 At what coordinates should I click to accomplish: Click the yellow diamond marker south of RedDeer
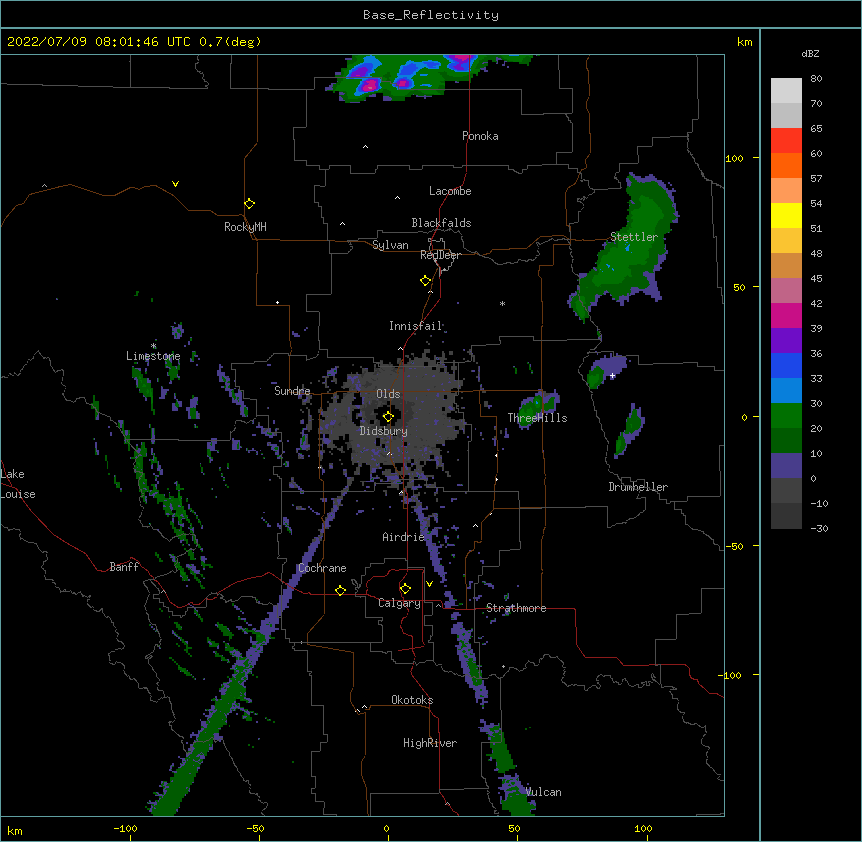click(426, 280)
